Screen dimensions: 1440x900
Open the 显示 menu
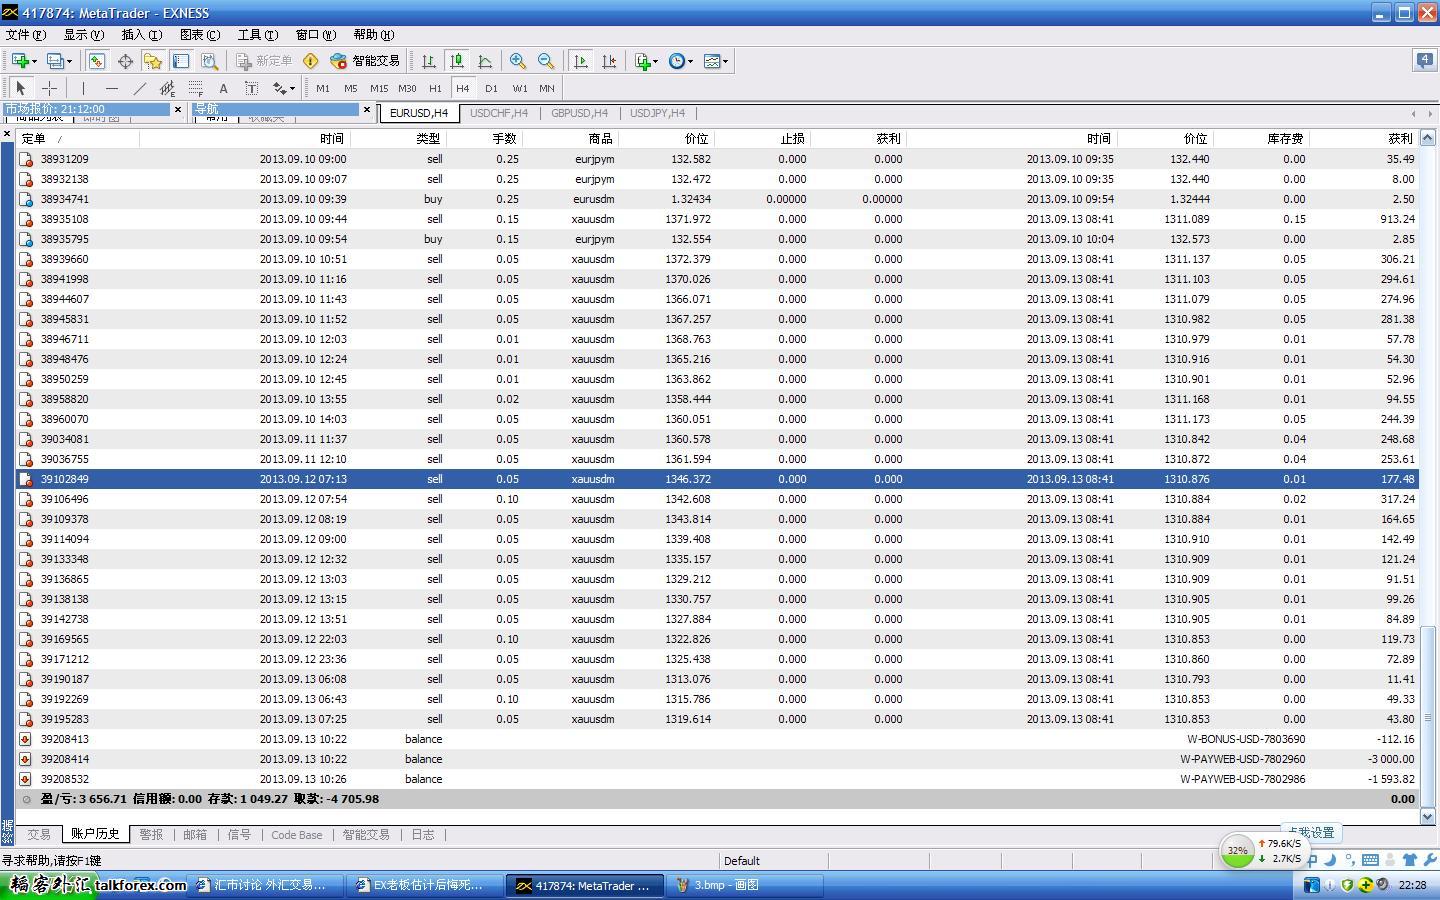click(x=83, y=34)
